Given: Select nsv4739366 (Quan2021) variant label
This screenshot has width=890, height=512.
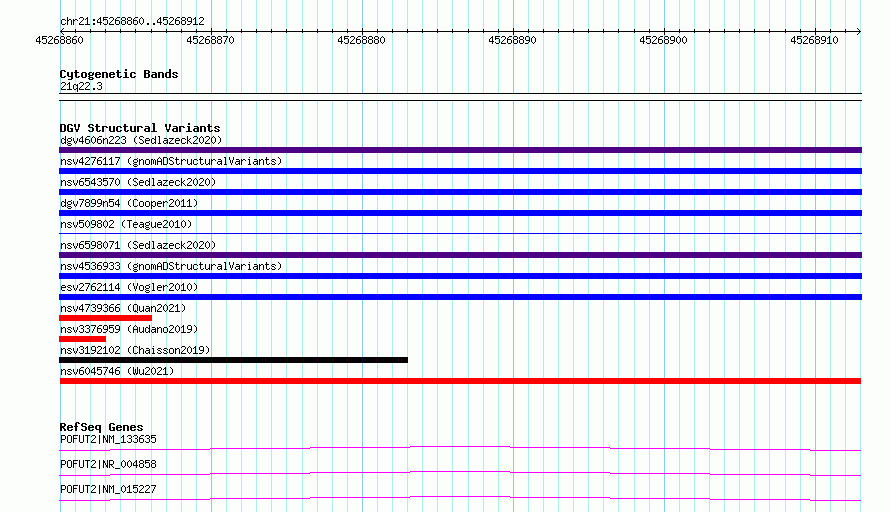Looking at the screenshot, I should (x=123, y=308).
